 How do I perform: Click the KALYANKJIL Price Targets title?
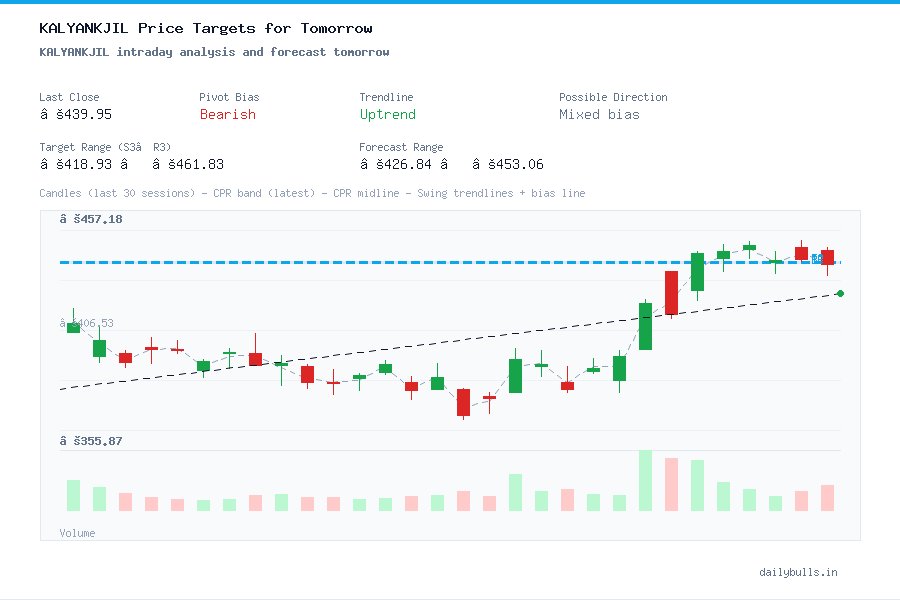click(x=205, y=28)
